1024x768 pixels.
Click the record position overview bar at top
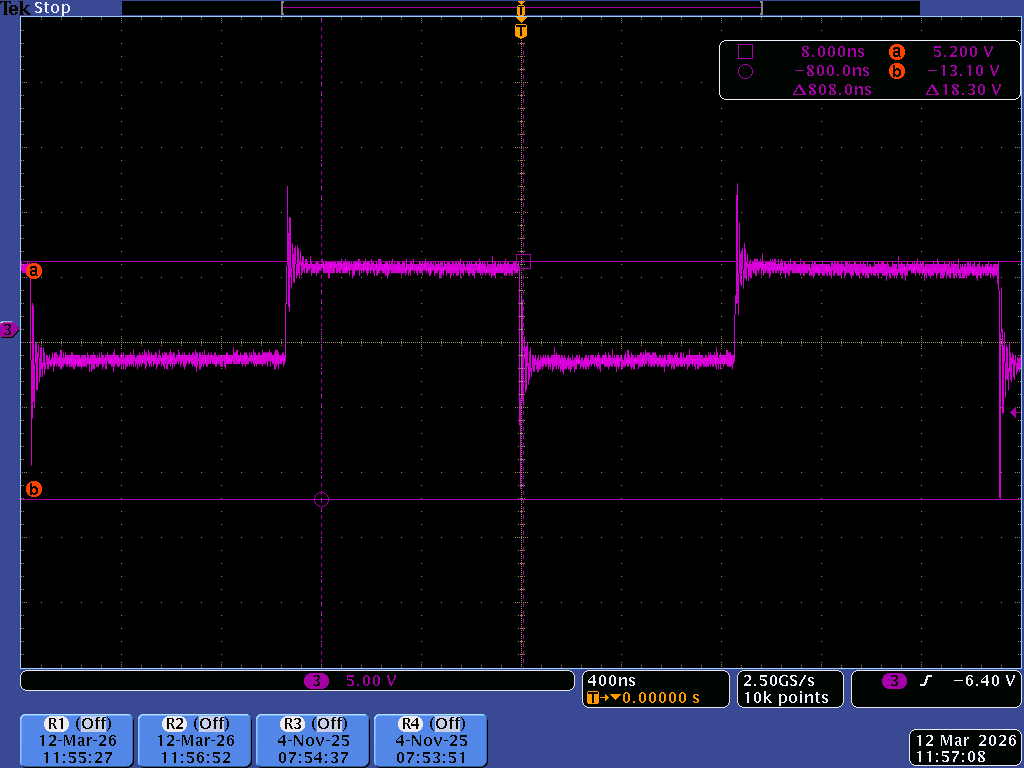point(521,8)
